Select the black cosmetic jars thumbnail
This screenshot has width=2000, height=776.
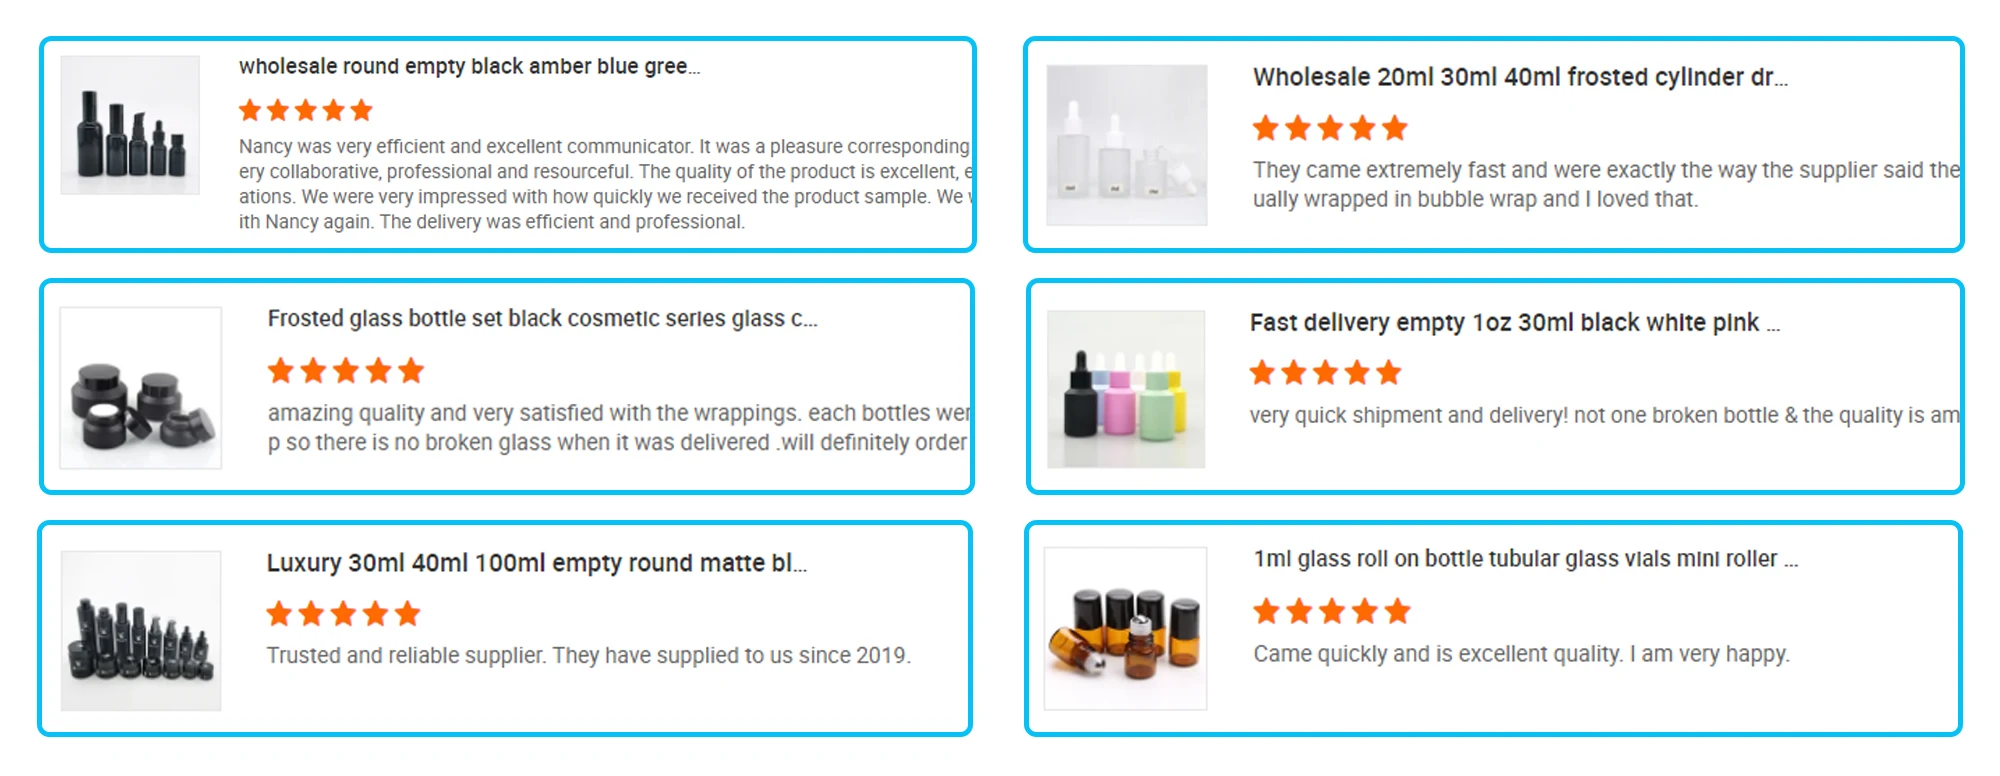click(141, 388)
